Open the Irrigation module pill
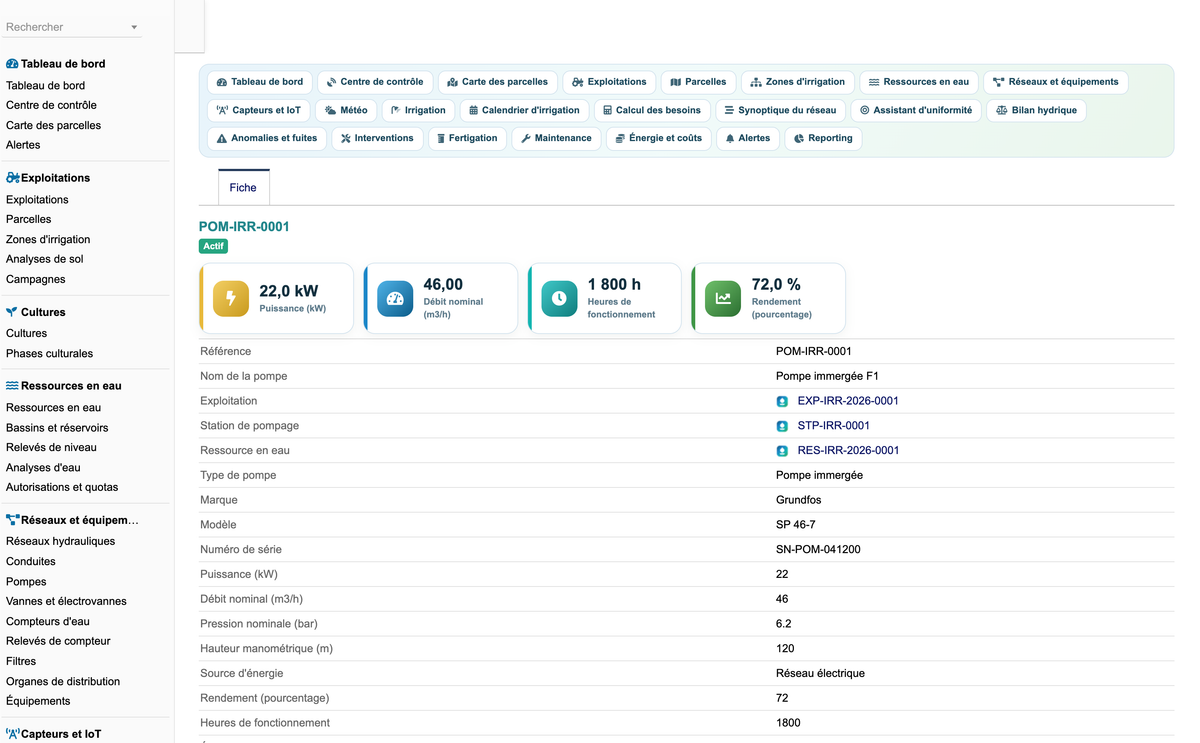The width and height of the screenshot is (1200, 743). click(x=418, y=110)
